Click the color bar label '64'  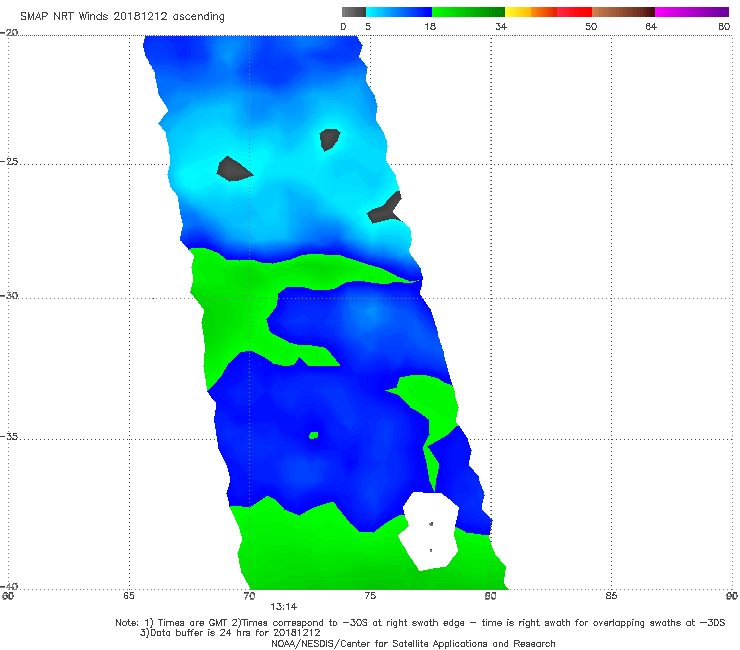point(651,26)
